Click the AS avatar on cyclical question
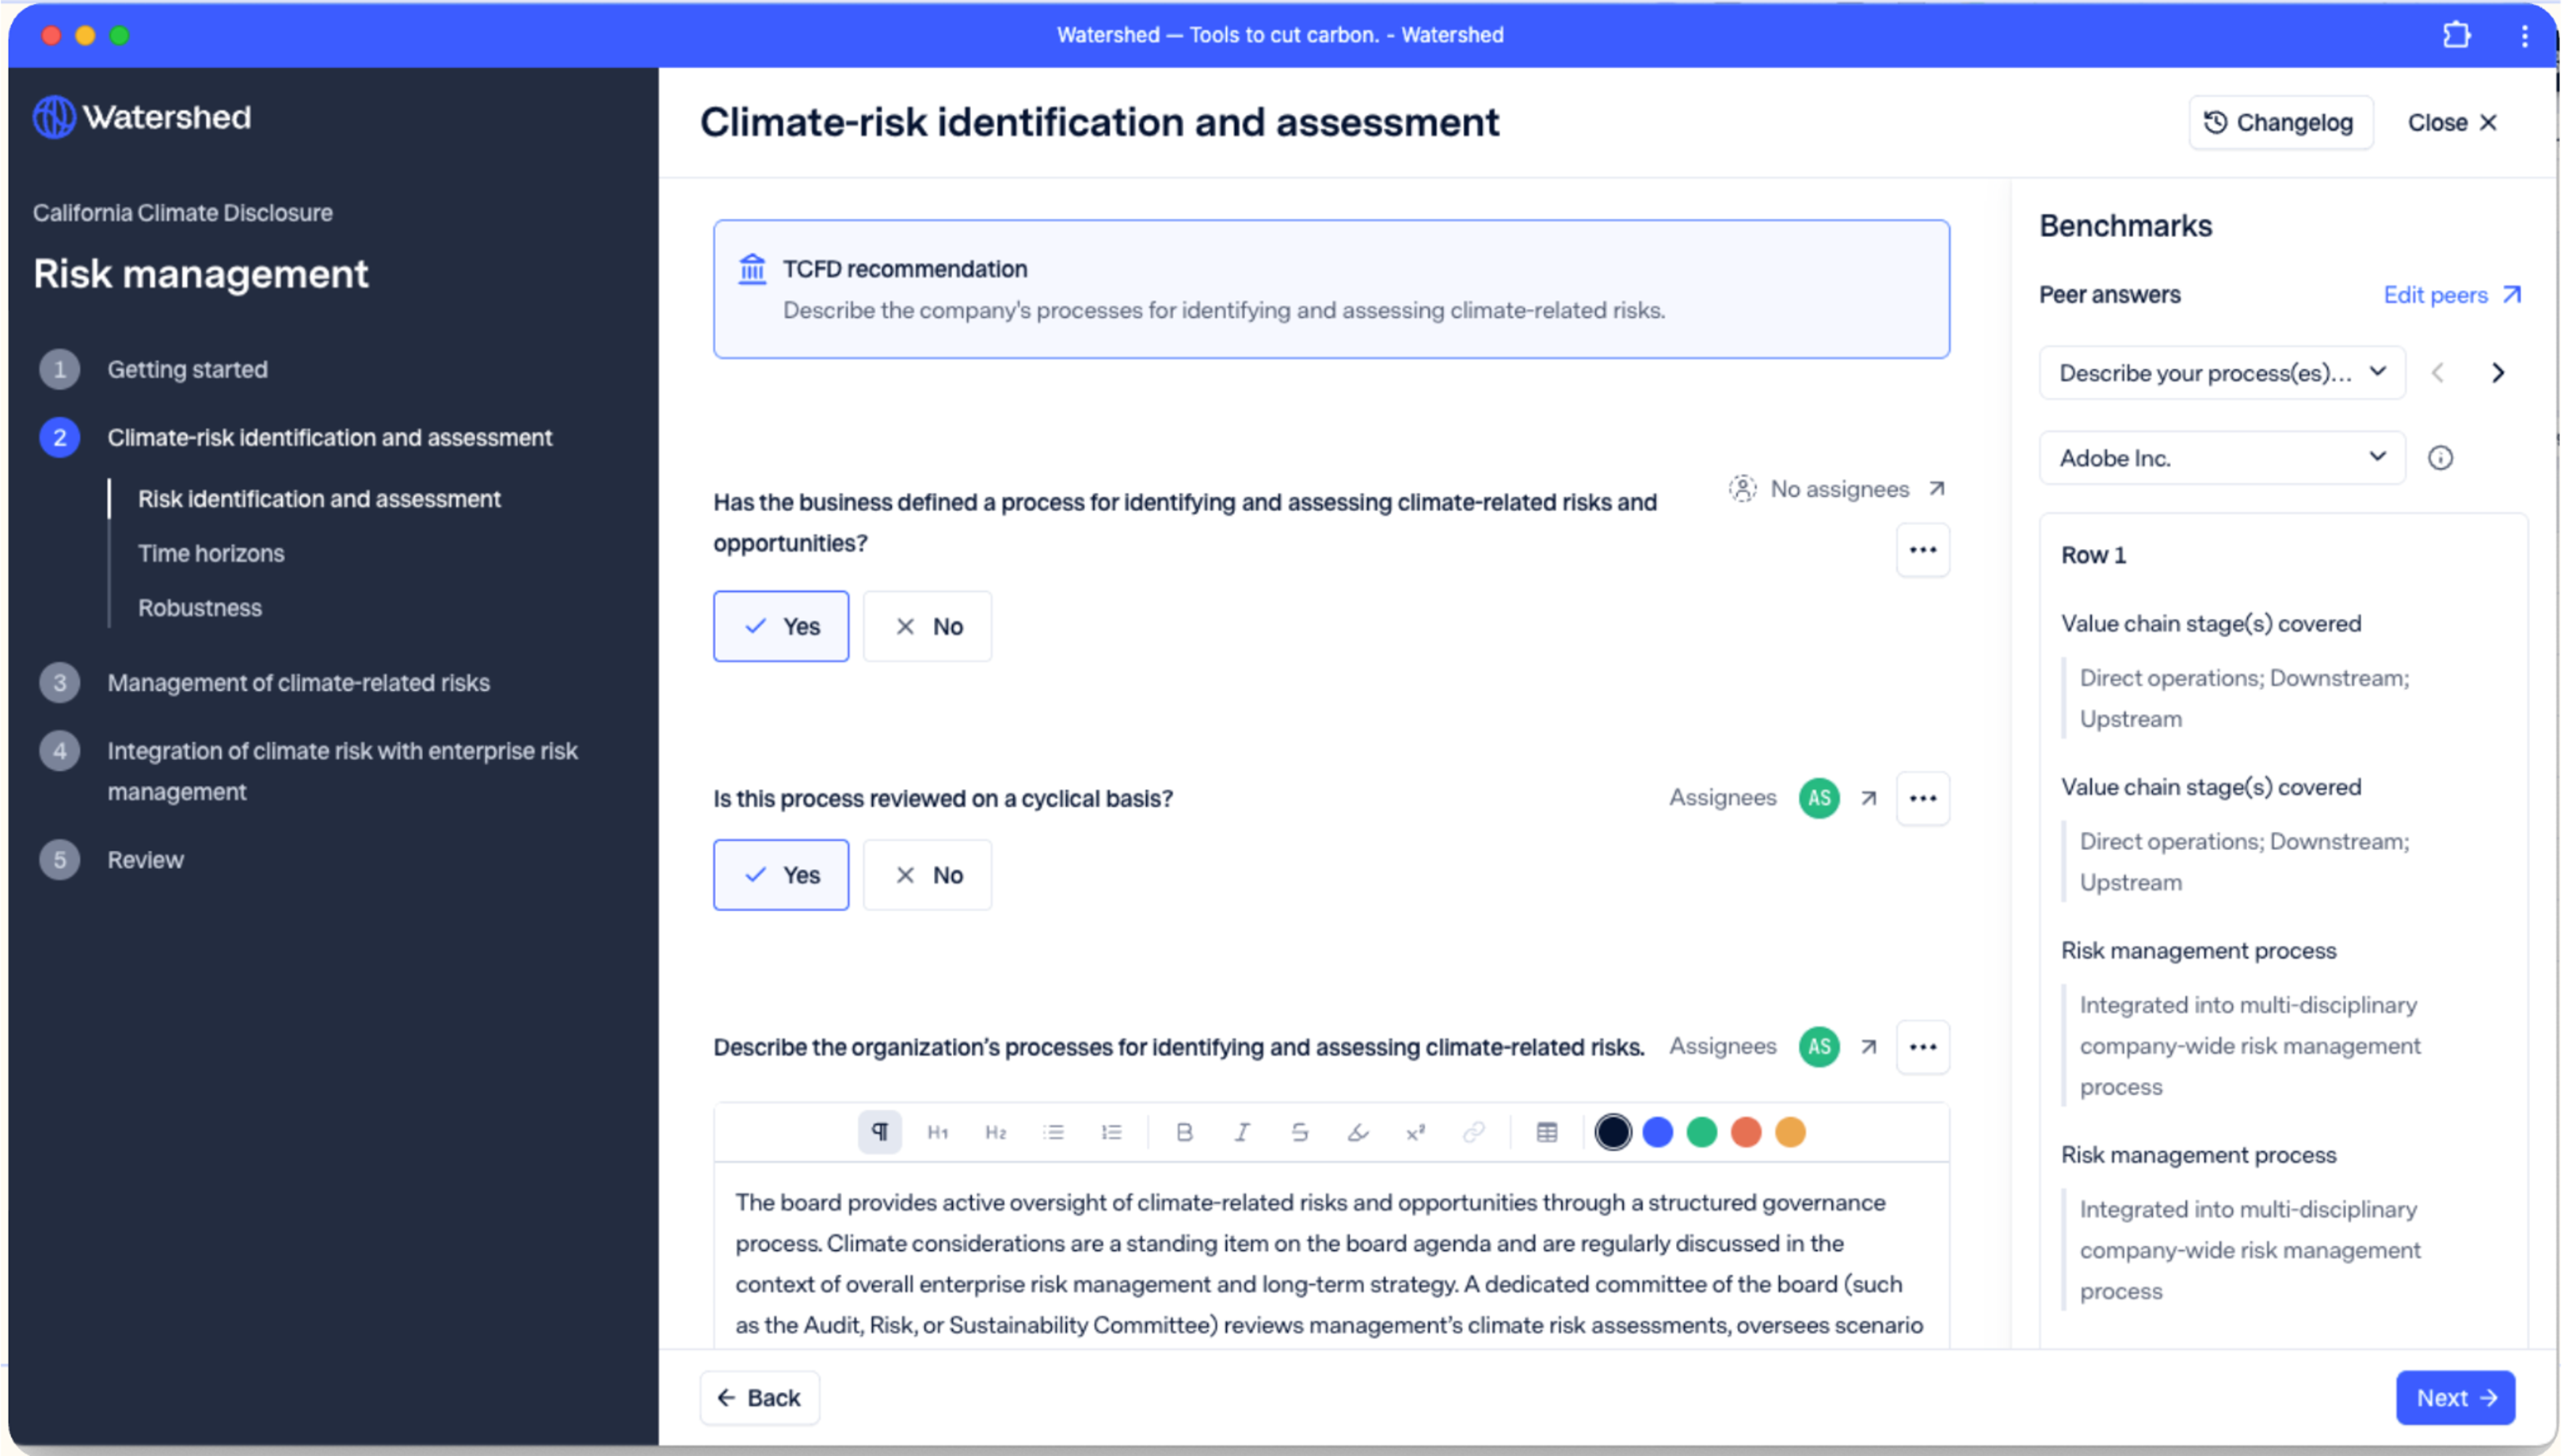Image resolution: width=2562 pixels, height=1456 pixels. coord(1819,798)
